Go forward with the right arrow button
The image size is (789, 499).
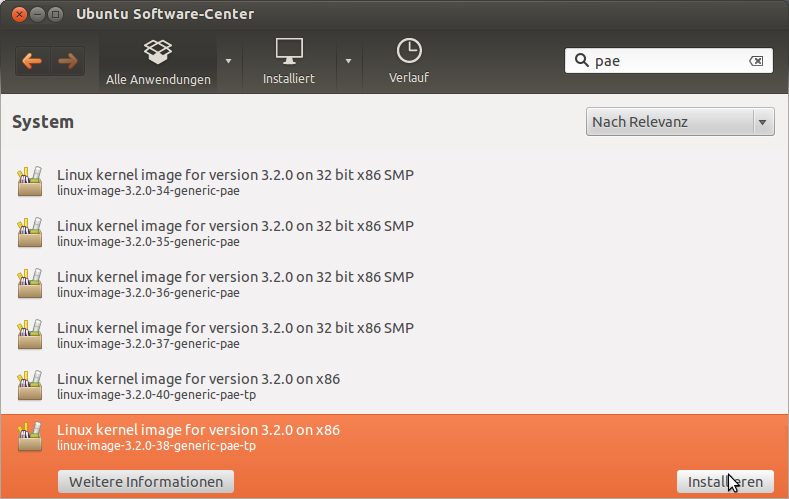(67, 61)
